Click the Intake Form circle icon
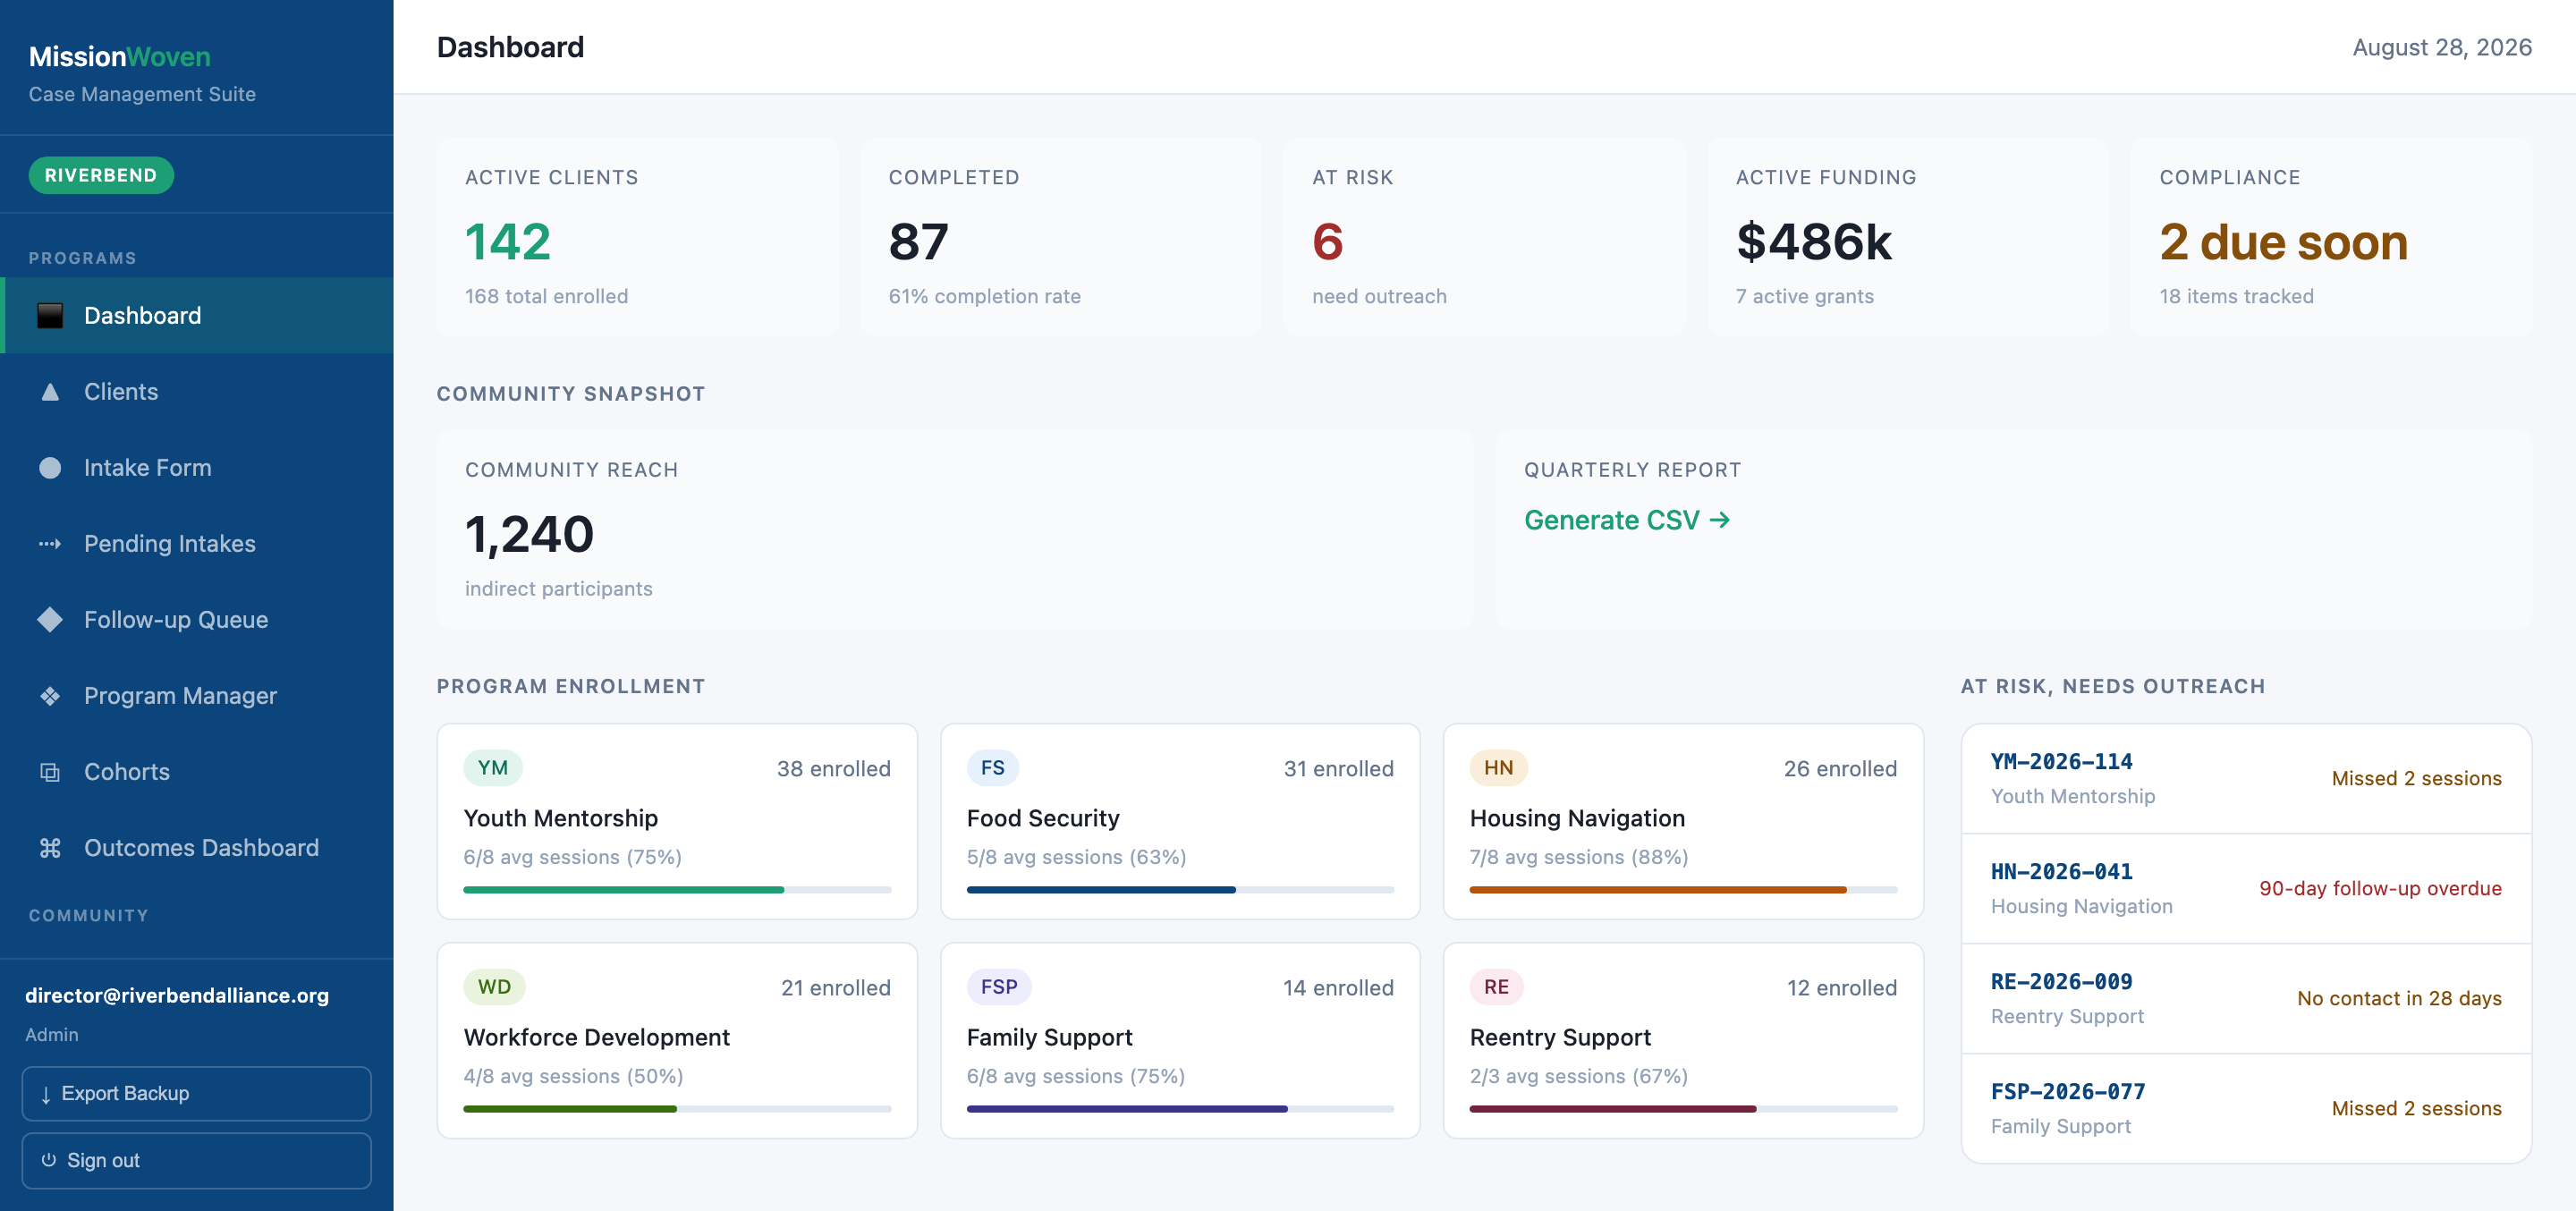 [x=50, y=467]
